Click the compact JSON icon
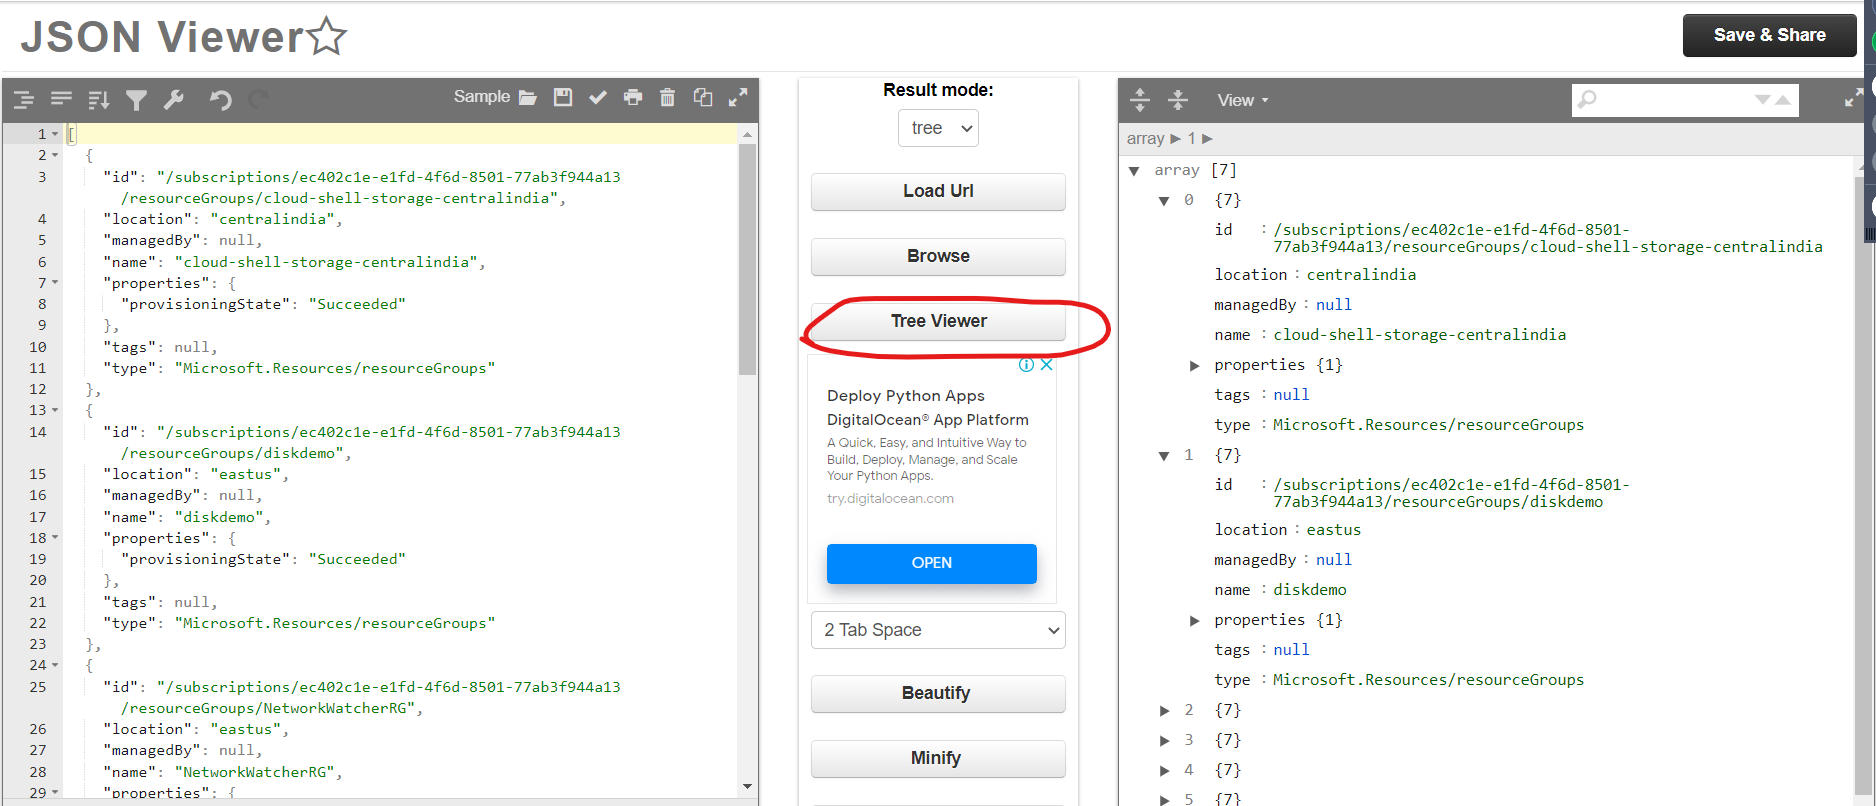The height and width of the screenshot is (806, 1876). [x=61, y=98]
